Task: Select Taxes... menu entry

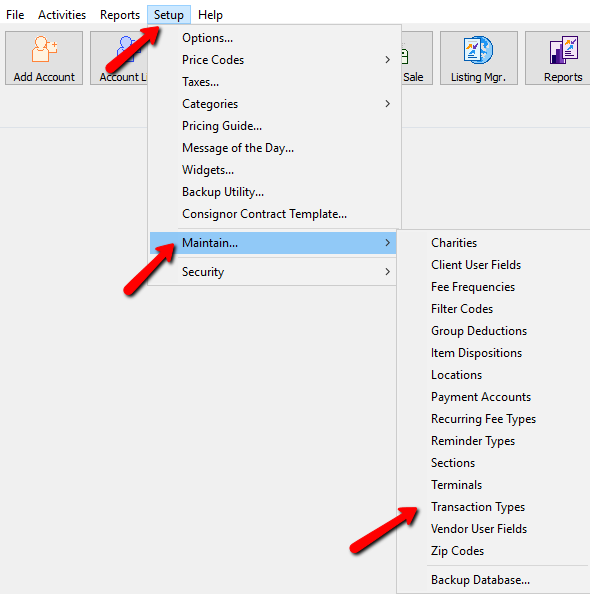Action: click(200, 82)
